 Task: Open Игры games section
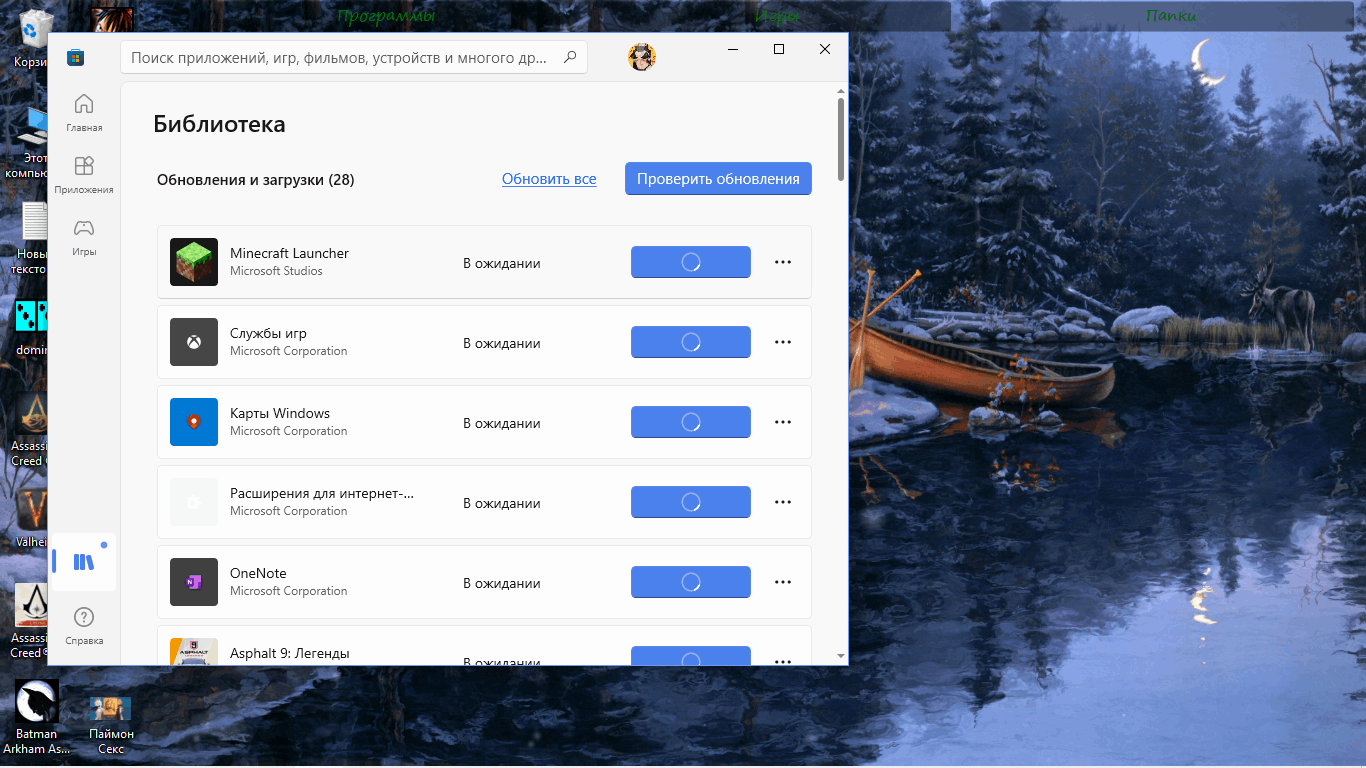84,236
